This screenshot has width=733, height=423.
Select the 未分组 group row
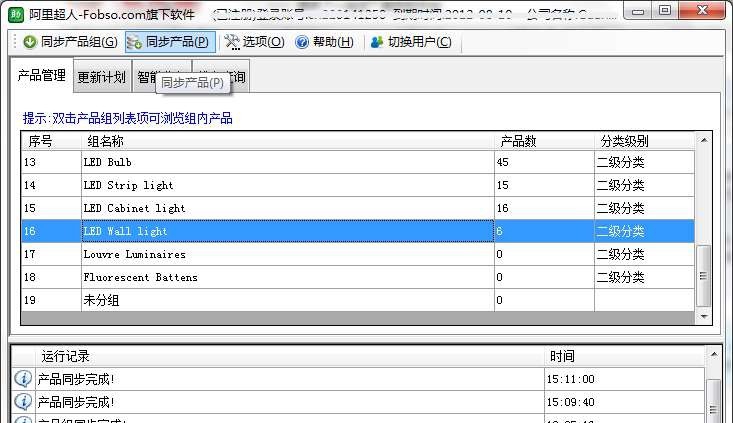358,300
